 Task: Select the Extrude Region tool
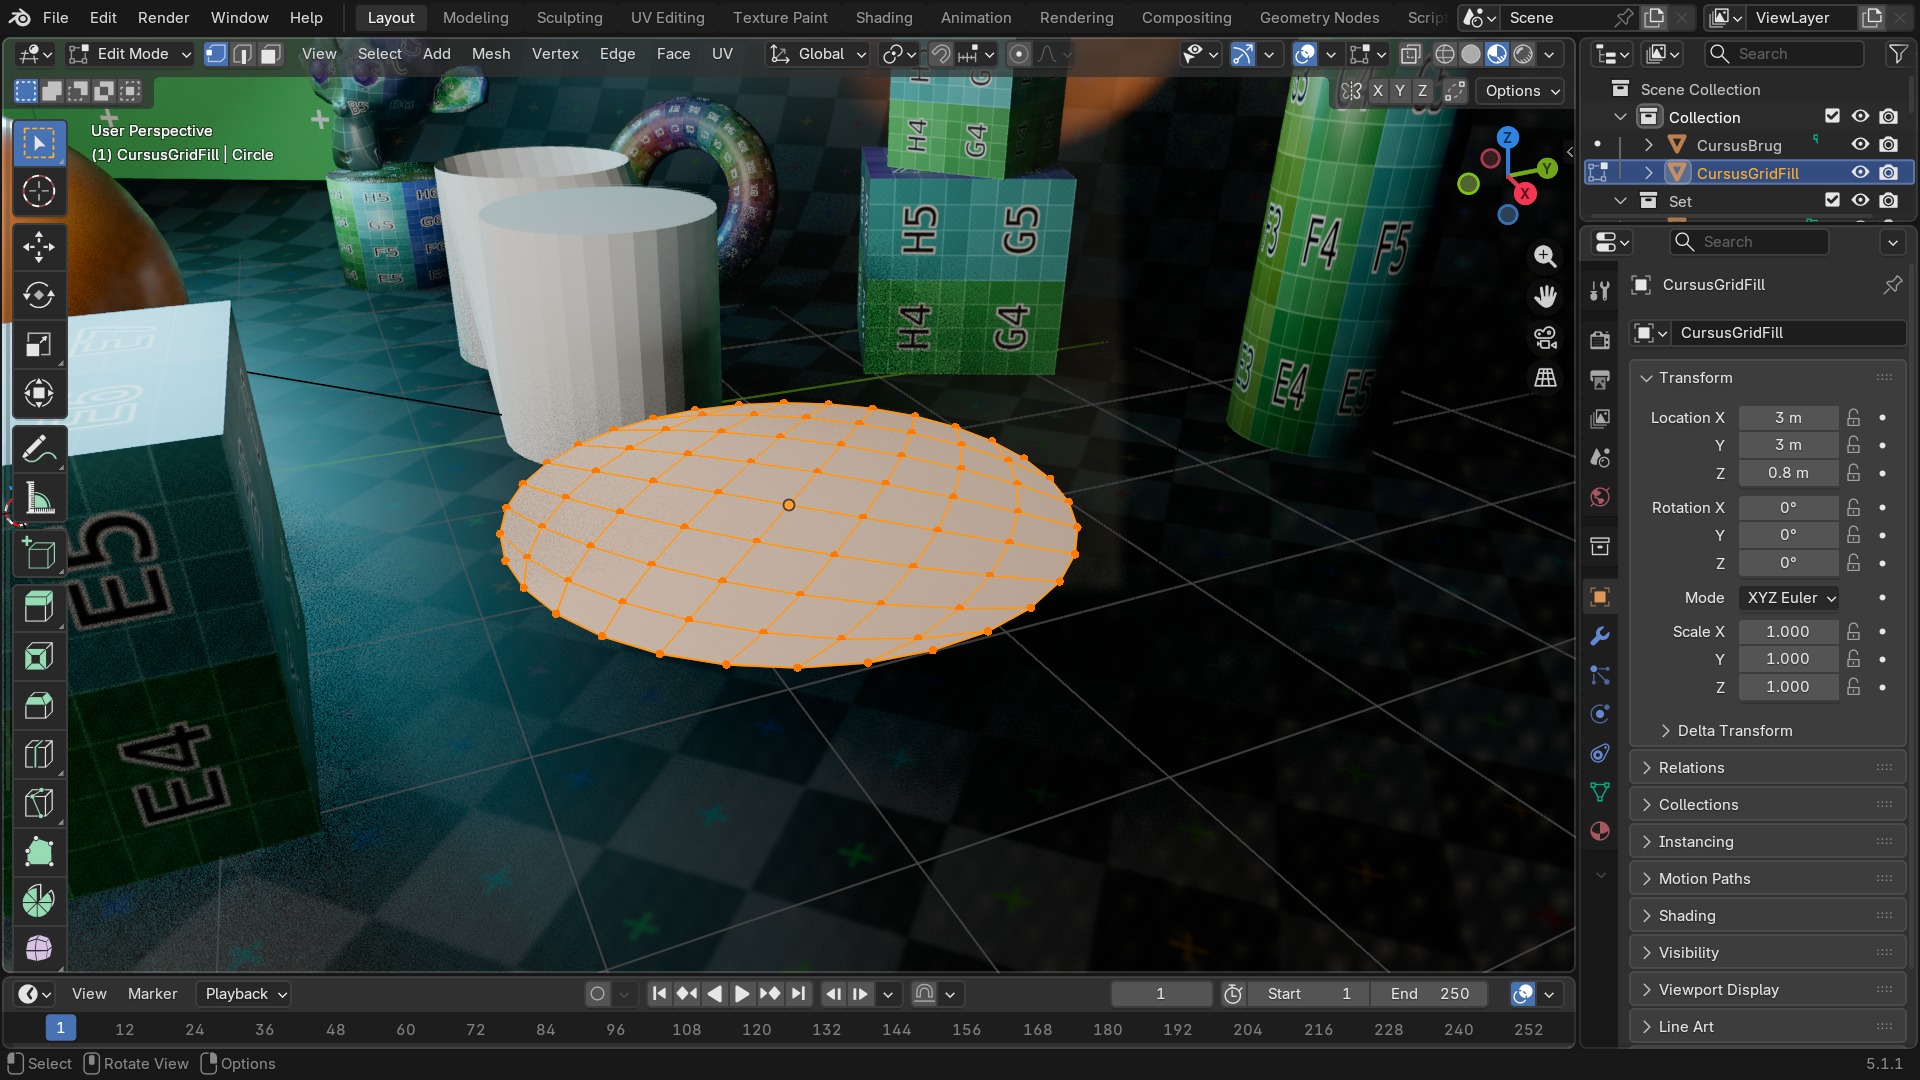pos(39,608)
